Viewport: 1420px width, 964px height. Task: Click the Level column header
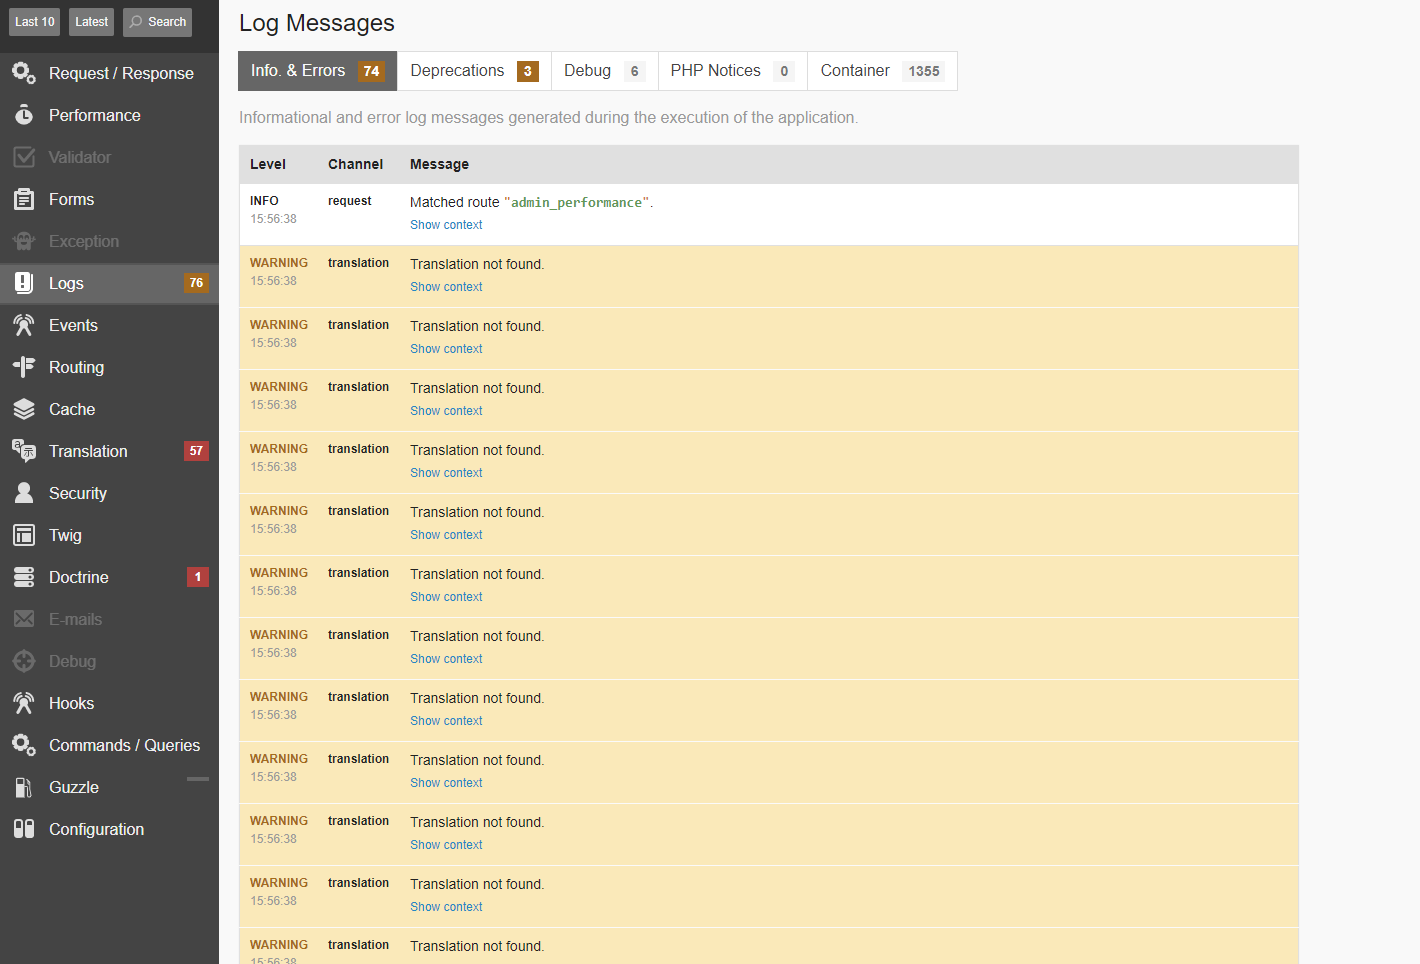tap(268, 164)
